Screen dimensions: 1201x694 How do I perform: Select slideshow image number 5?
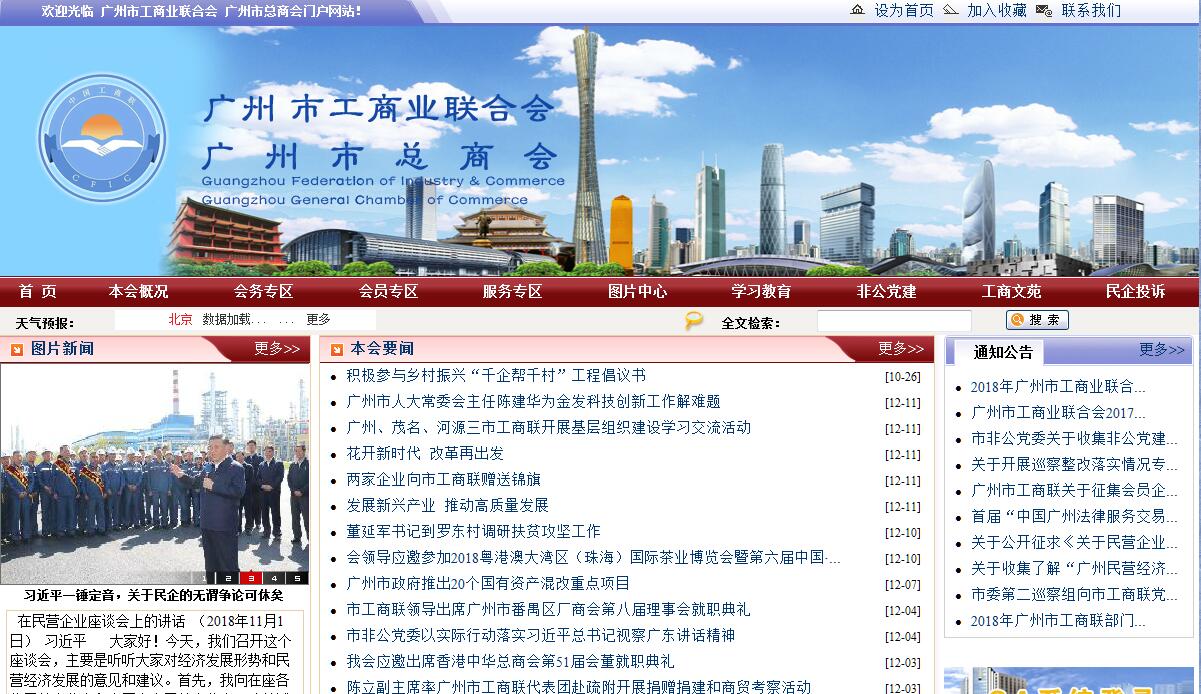click(297, 578)
